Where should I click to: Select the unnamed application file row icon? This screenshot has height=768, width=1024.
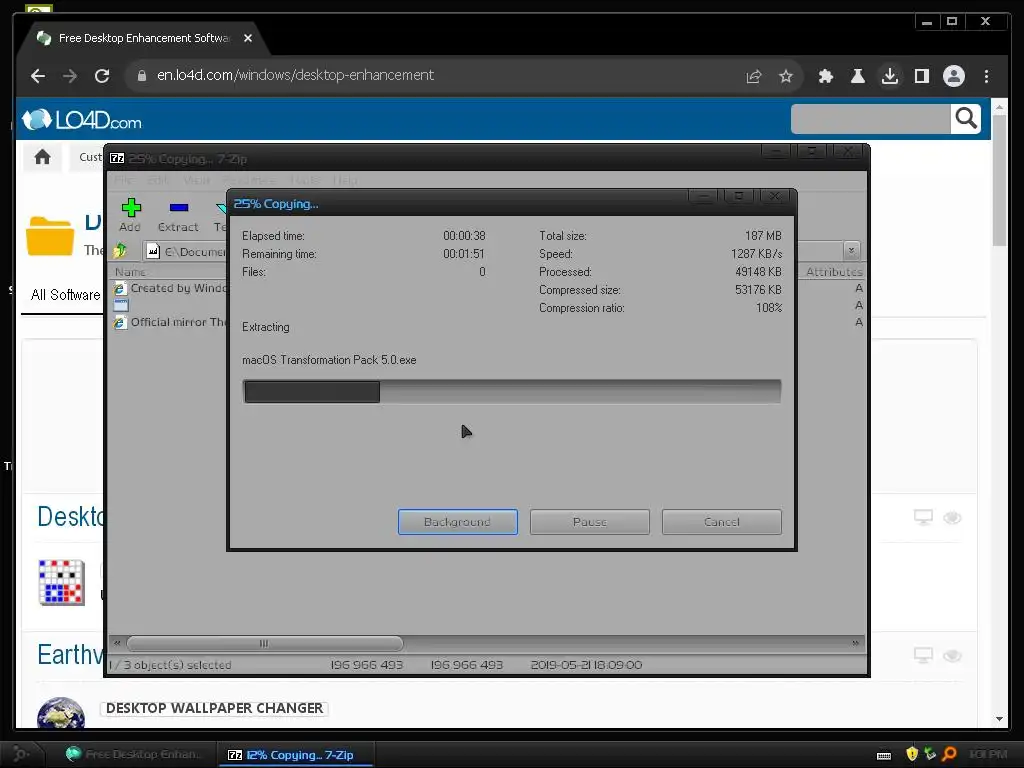click(x=121, y=305)
